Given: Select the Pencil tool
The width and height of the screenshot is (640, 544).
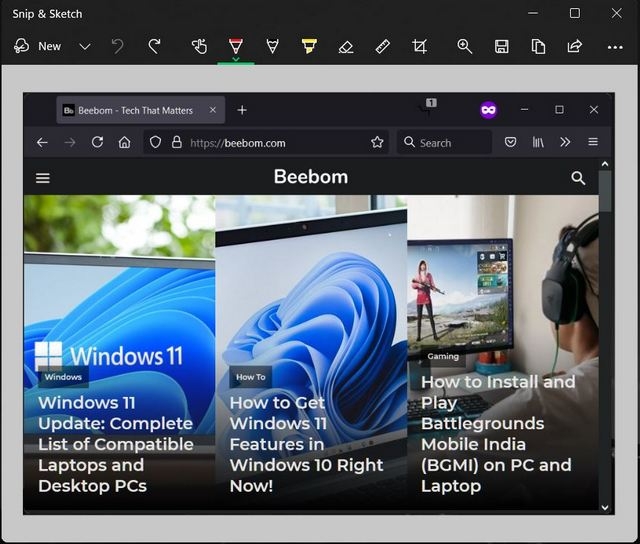Looking at the screenshot, I should (x=272, y=46).
